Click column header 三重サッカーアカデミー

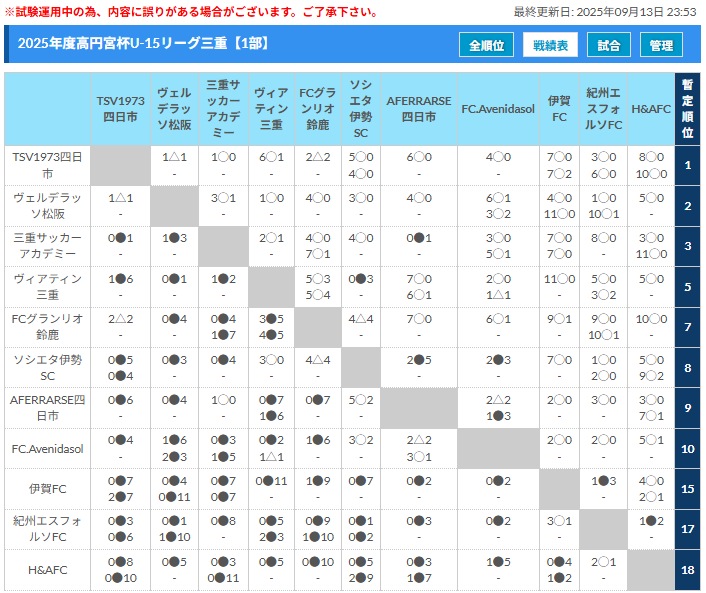(223, 109)
